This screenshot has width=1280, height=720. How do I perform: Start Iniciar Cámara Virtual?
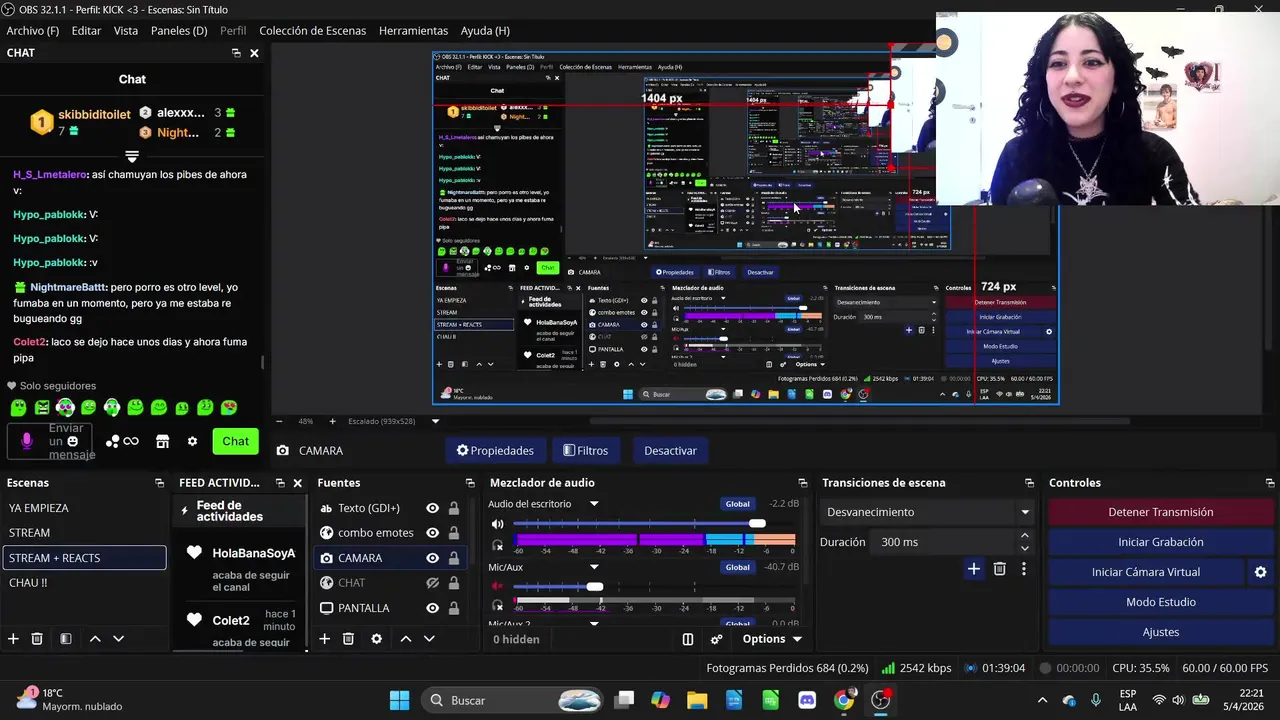click(x=1146, y=572)
